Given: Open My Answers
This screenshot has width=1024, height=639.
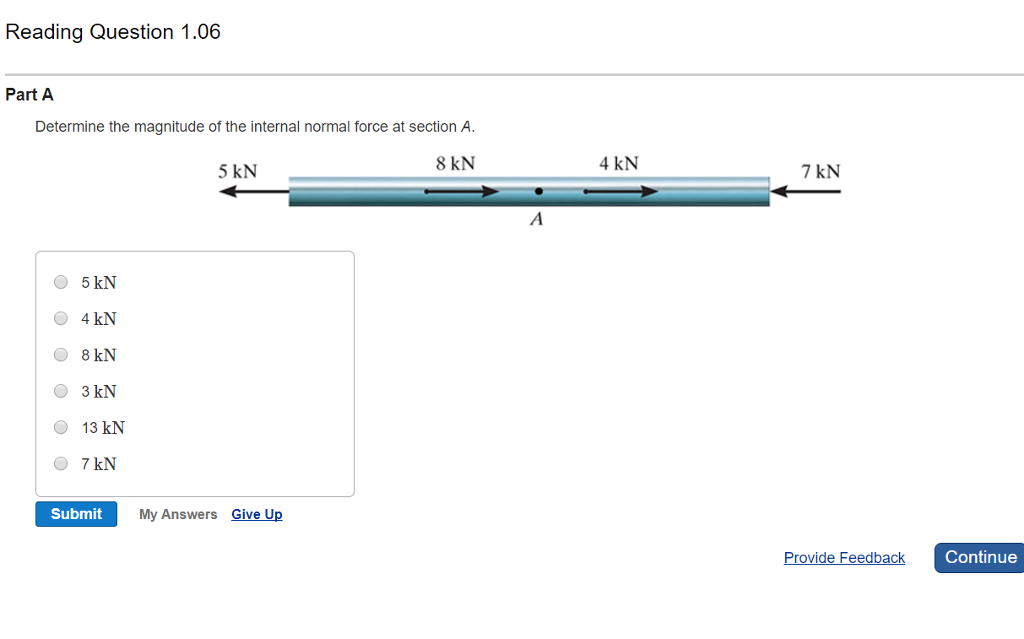Looking at the screenshot, I should click(178, 514).
